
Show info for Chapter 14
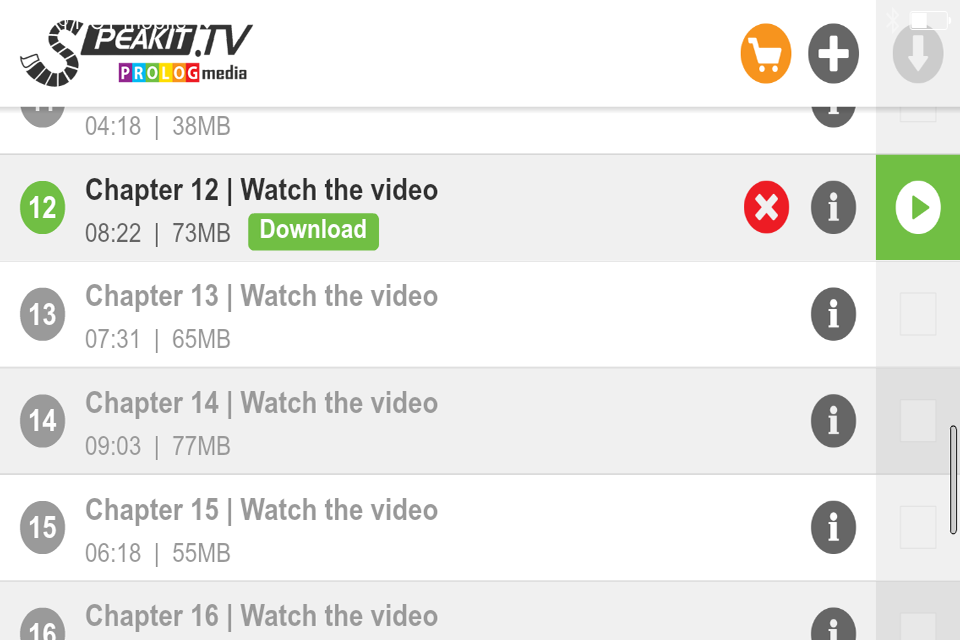[833, 421]
